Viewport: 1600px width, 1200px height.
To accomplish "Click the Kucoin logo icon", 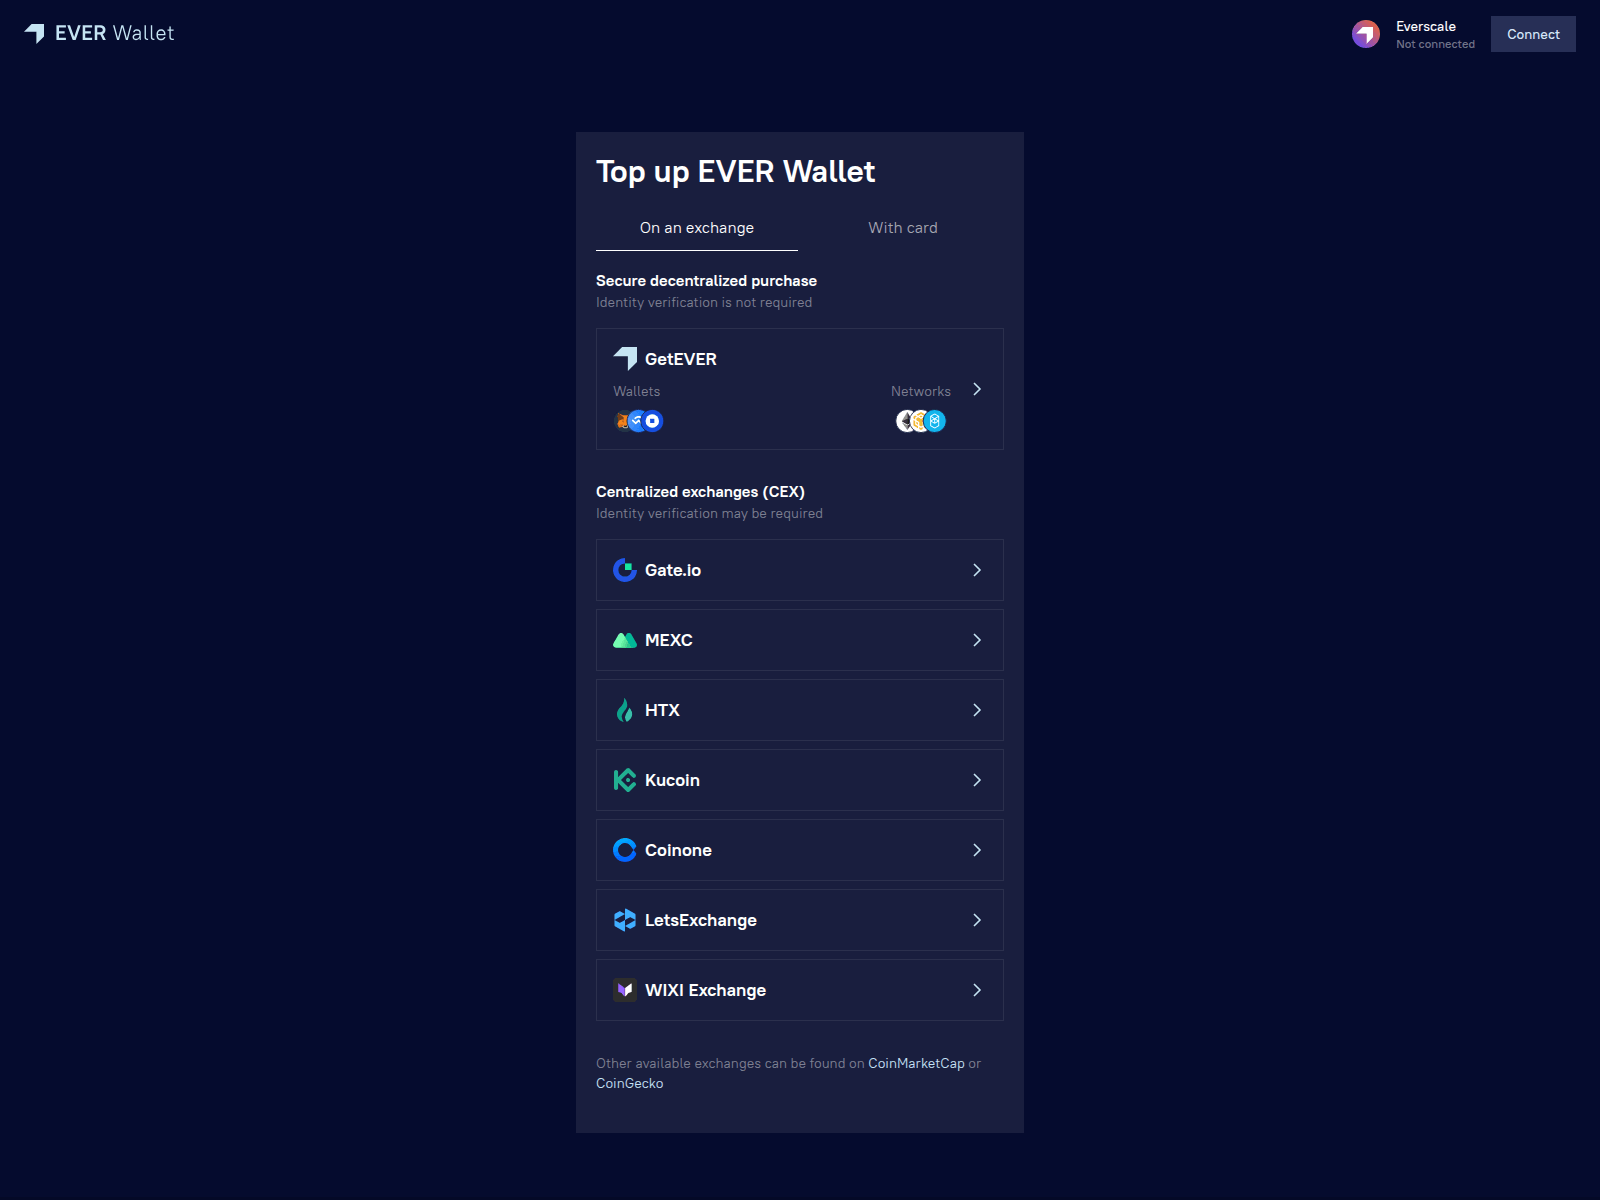I will (625, 780).
